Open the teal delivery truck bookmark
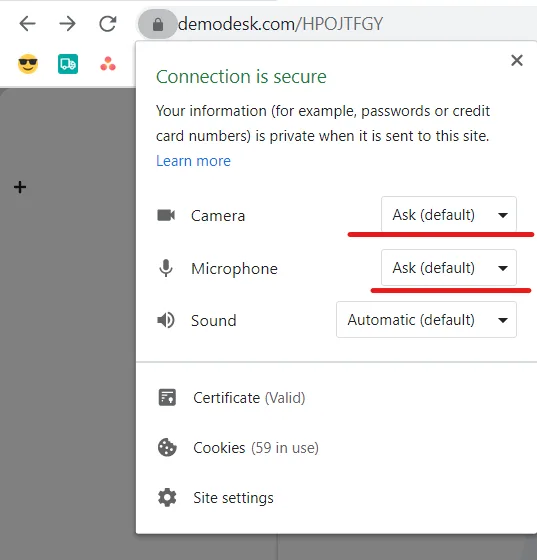 pyautogui.click(x=68, y=64)
